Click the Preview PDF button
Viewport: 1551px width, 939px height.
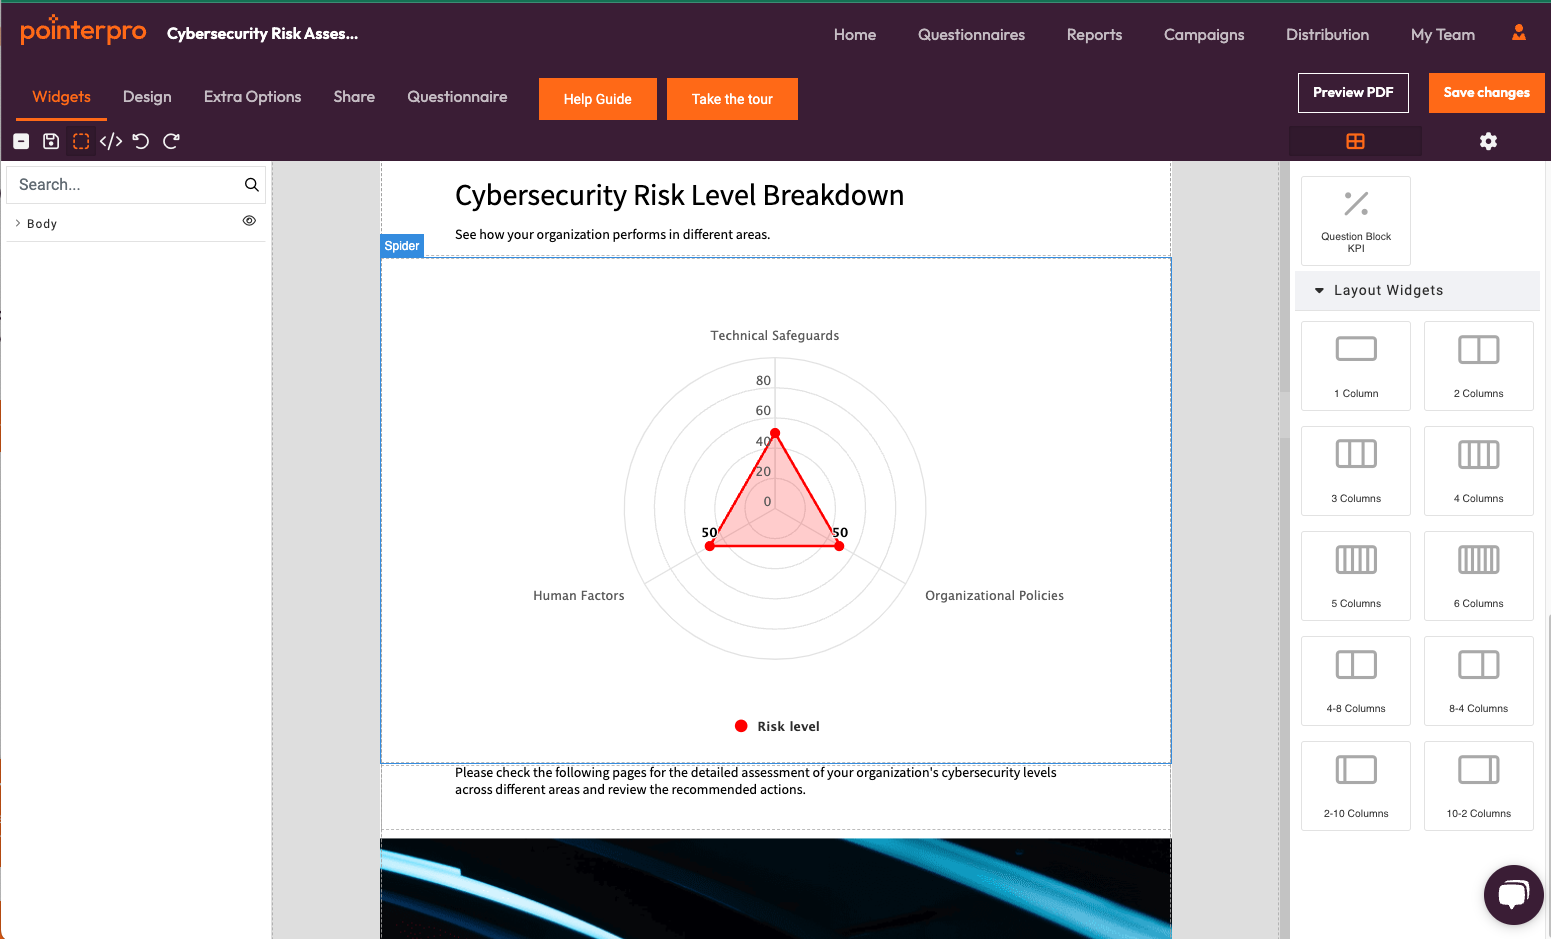click(1353, 93)
